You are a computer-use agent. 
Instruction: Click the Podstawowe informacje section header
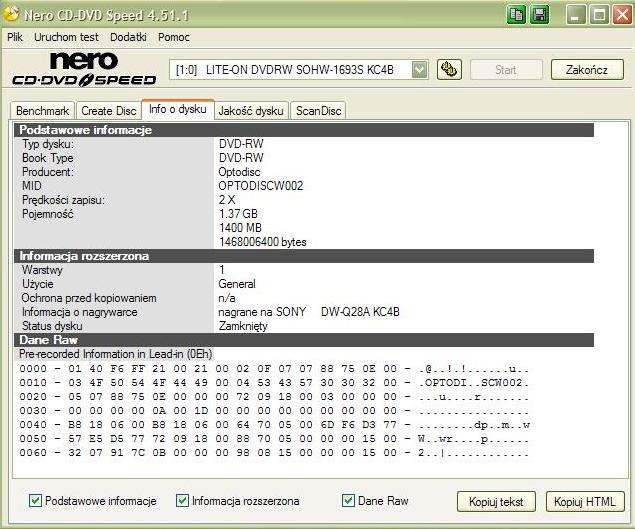304,130
